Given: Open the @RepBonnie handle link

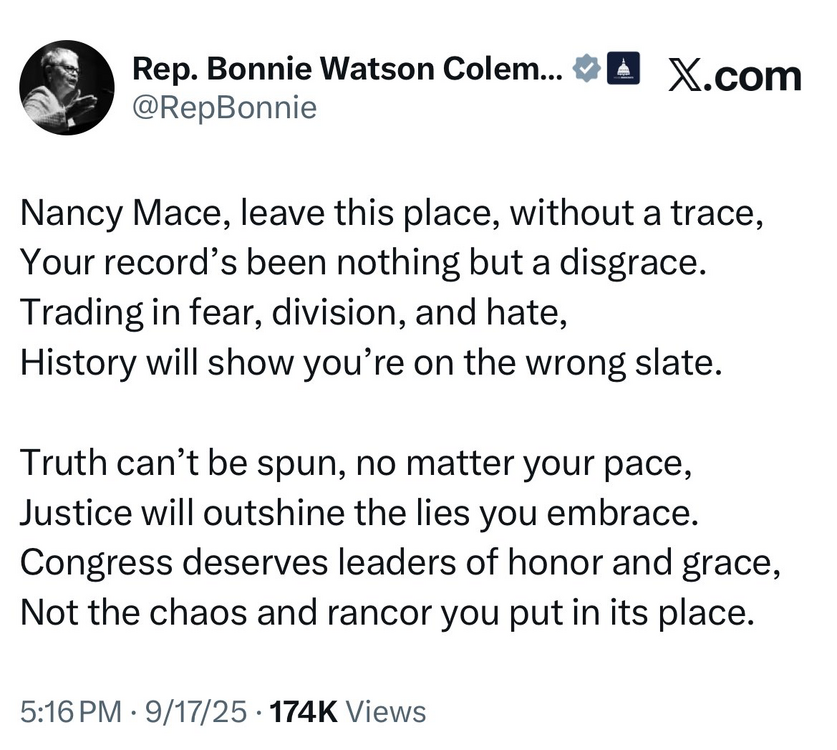Looking at the screenshot, I should pos(224,107).
